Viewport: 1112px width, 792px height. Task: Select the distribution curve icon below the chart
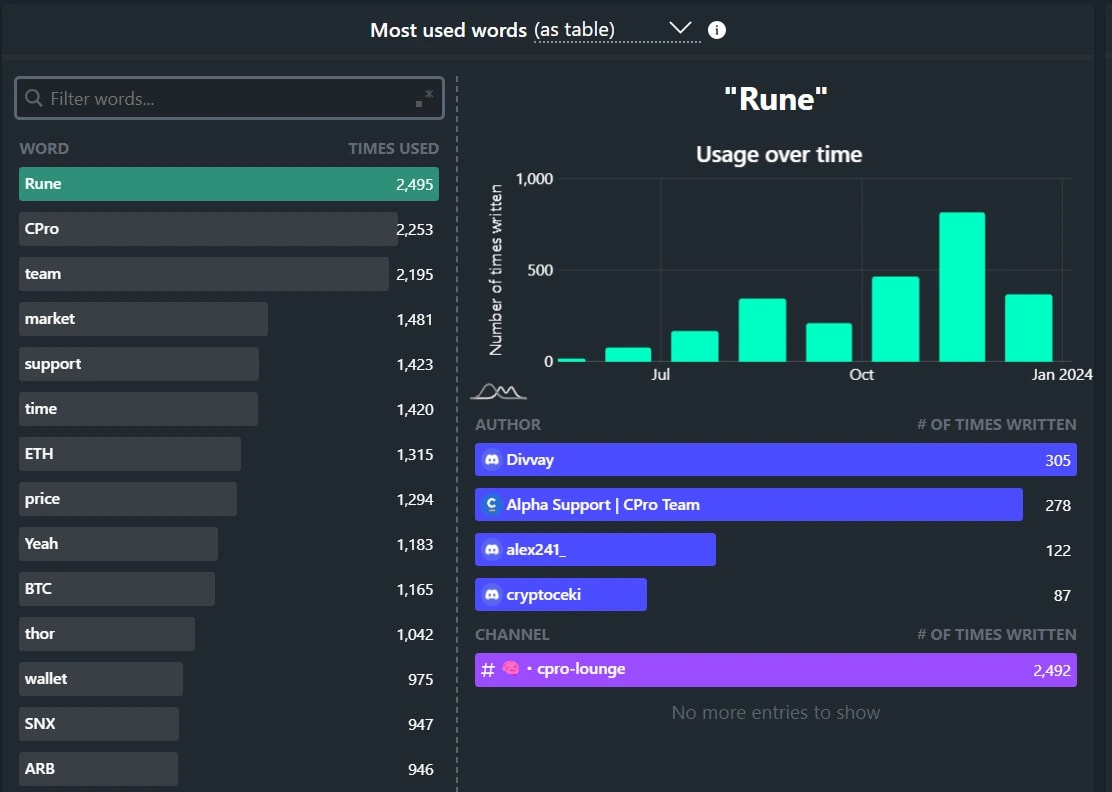pyautogui.click(x=498, y=390)
